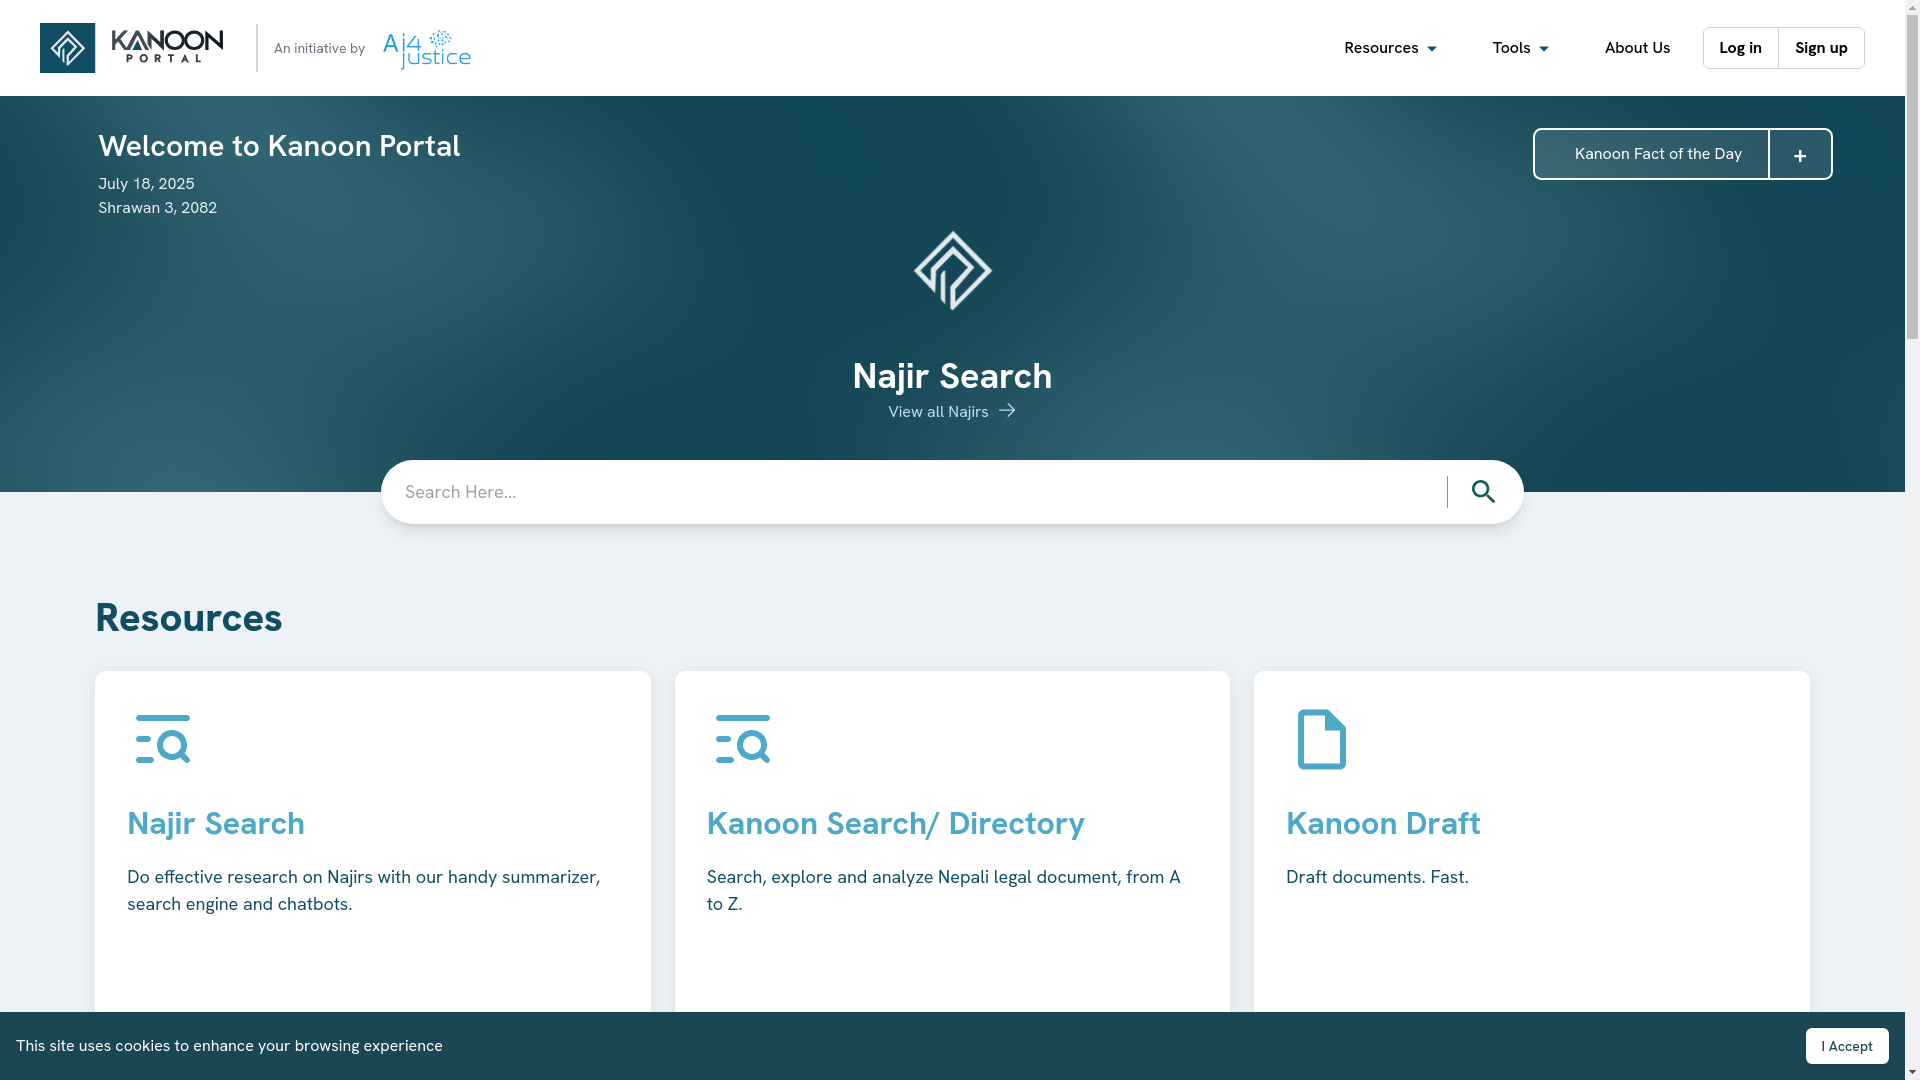Open the Tools dropdown menu

click(1520, 48)
